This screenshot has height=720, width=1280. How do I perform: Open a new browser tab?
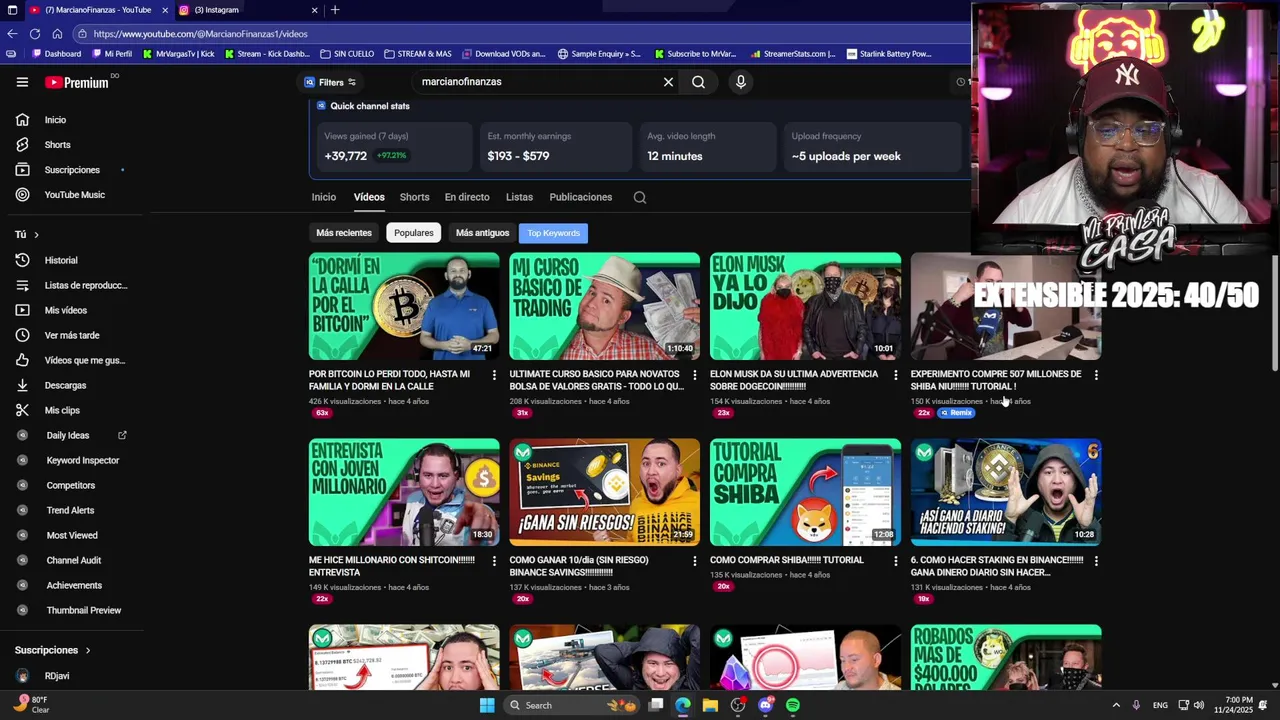click(335, 10)
